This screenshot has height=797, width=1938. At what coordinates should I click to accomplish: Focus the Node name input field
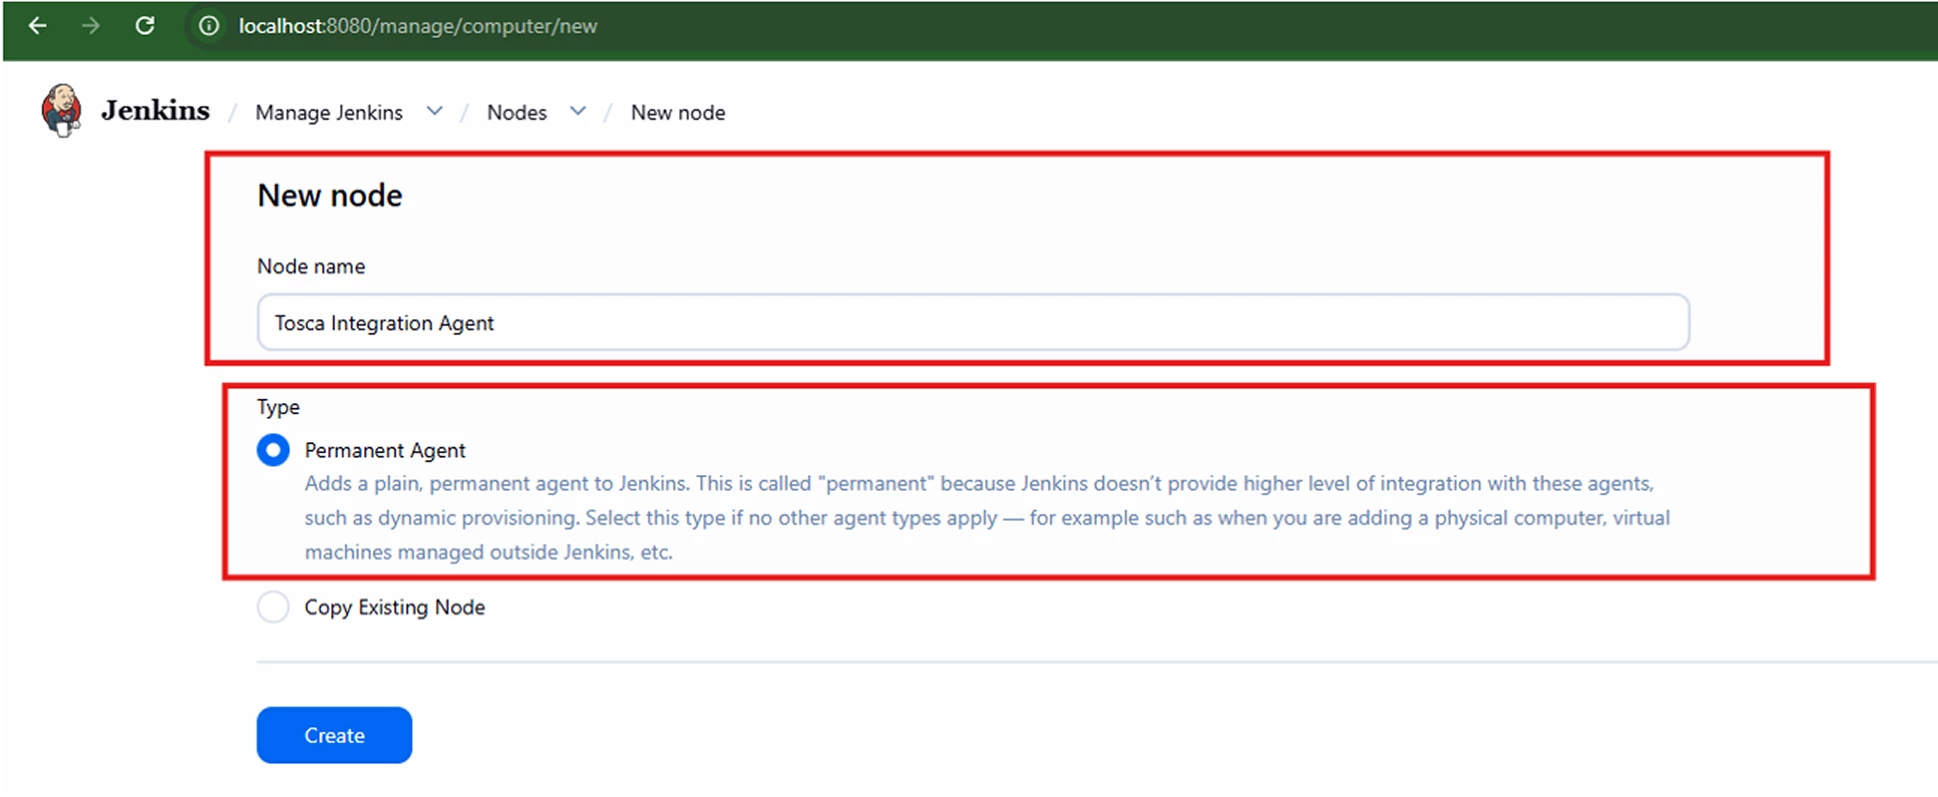coord(973,322)
